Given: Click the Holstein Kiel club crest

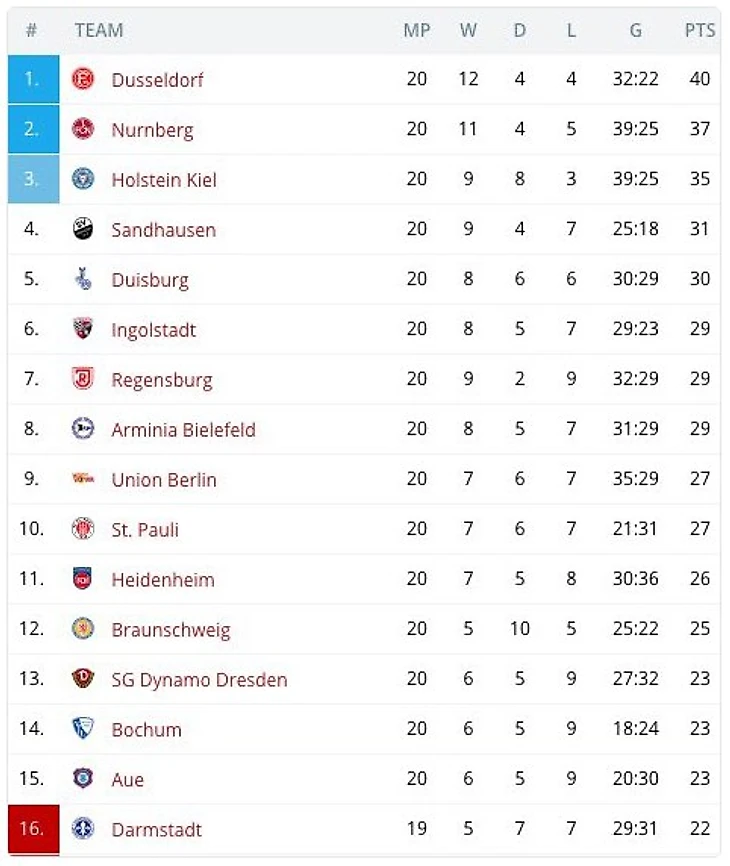Looking at the screenshot, I should [83, 179].
